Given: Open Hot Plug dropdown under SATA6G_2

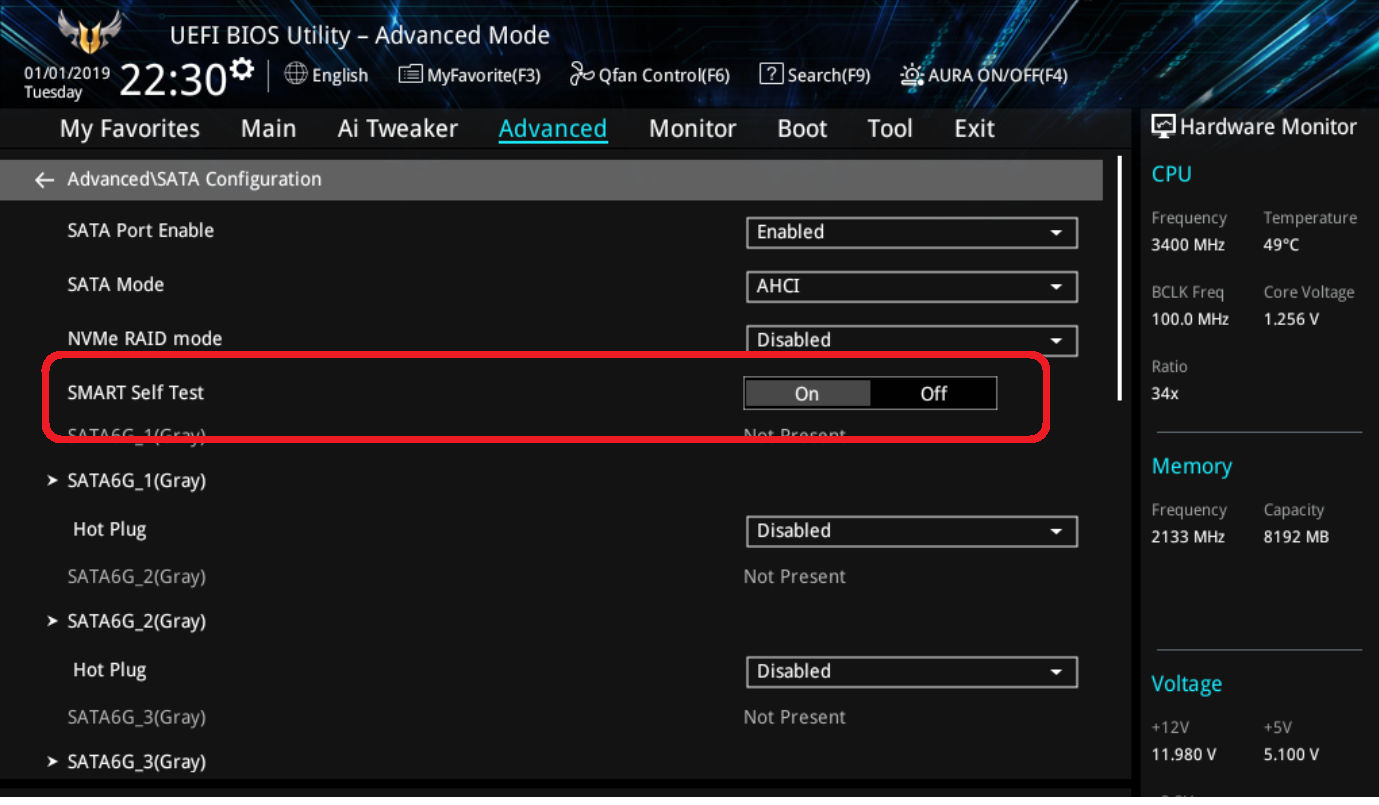Looking at the screenshot, I should coord(912,672).
